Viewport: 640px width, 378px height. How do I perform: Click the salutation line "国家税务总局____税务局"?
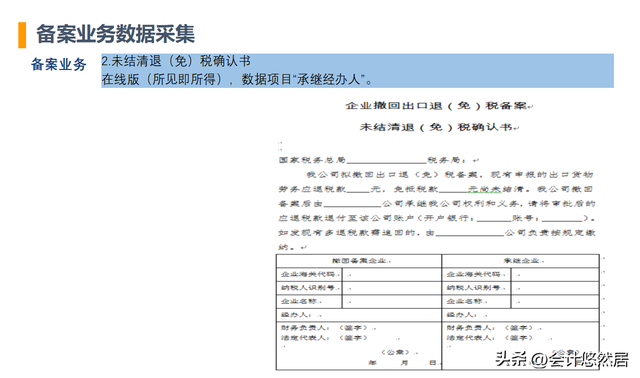tap(372, 160)
